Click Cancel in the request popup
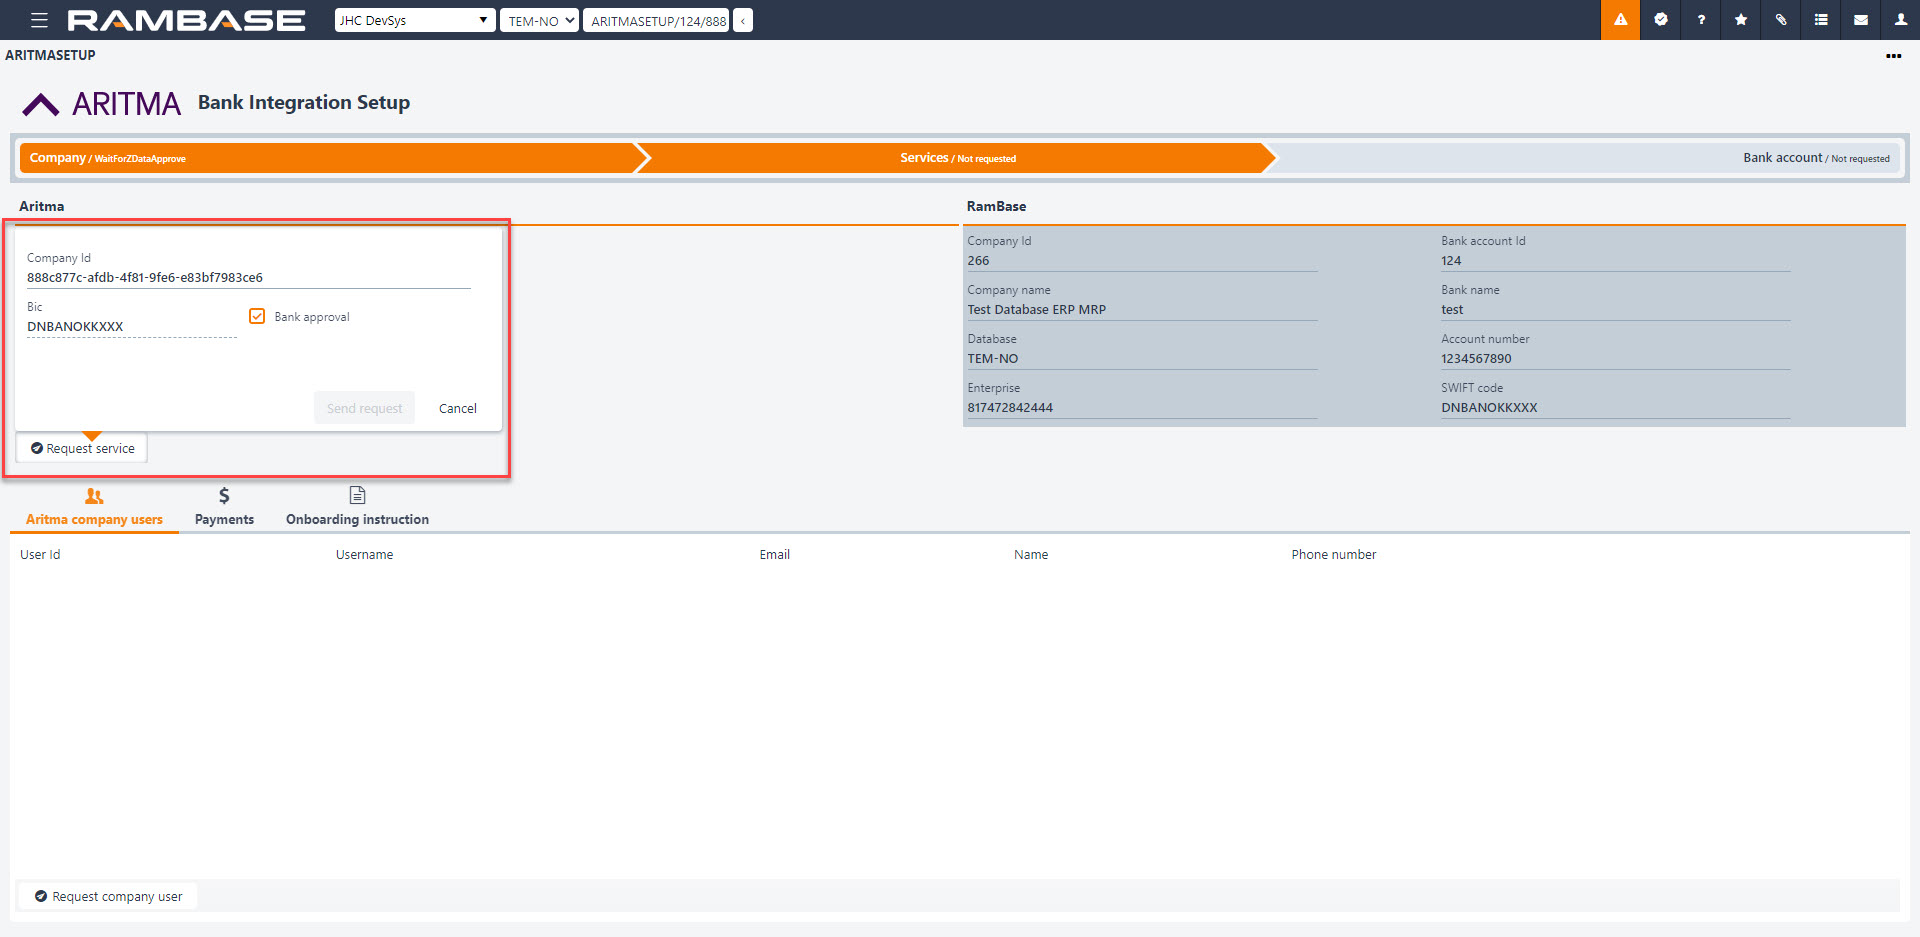Image resolution: width=1920 pixels, height=937 pixels. [457, 408]
